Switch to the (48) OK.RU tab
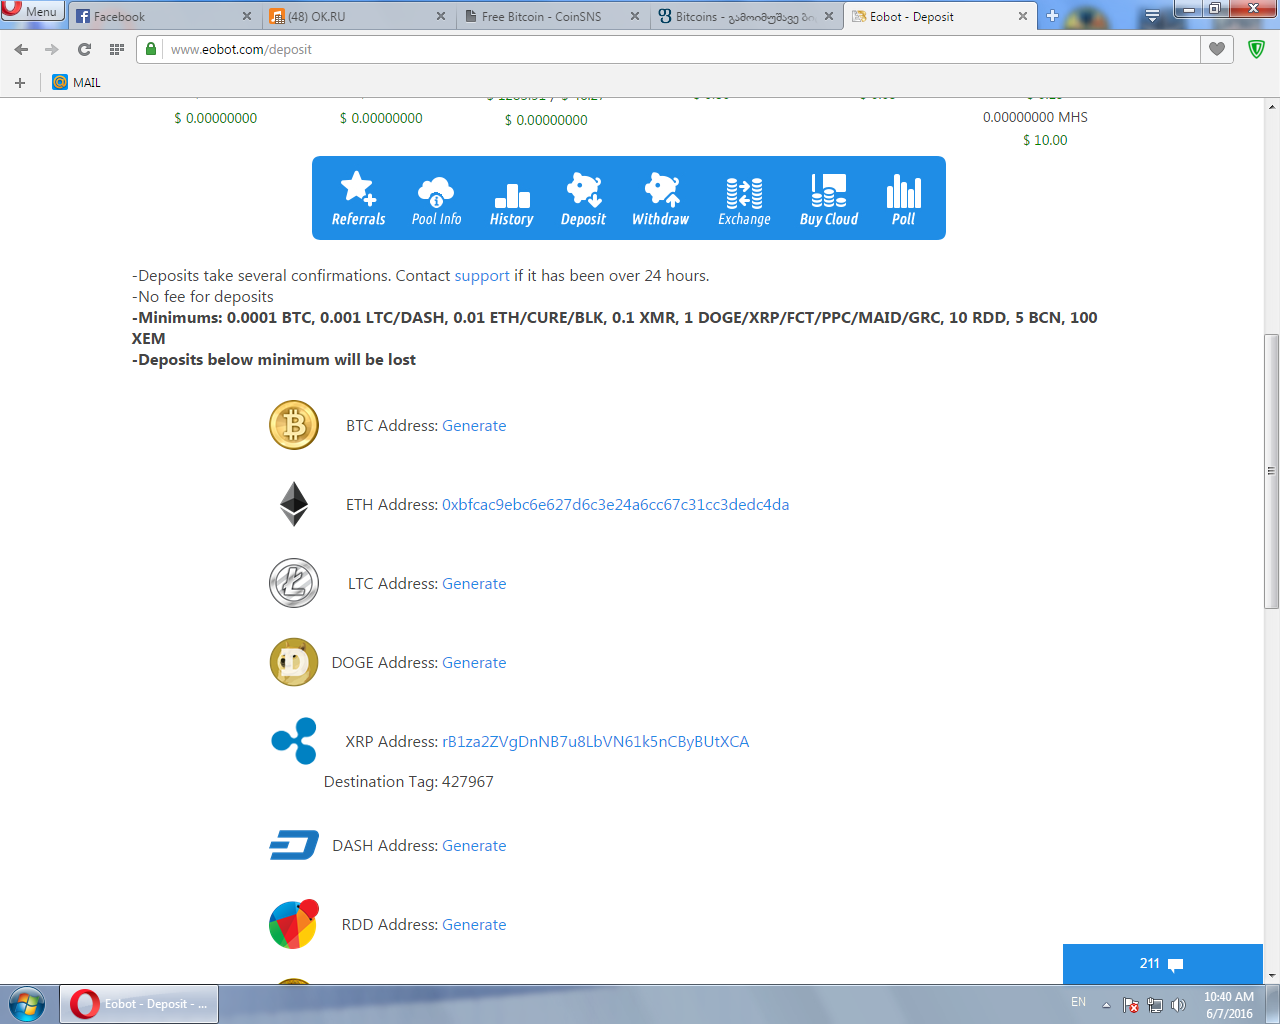 pos(357,16)
